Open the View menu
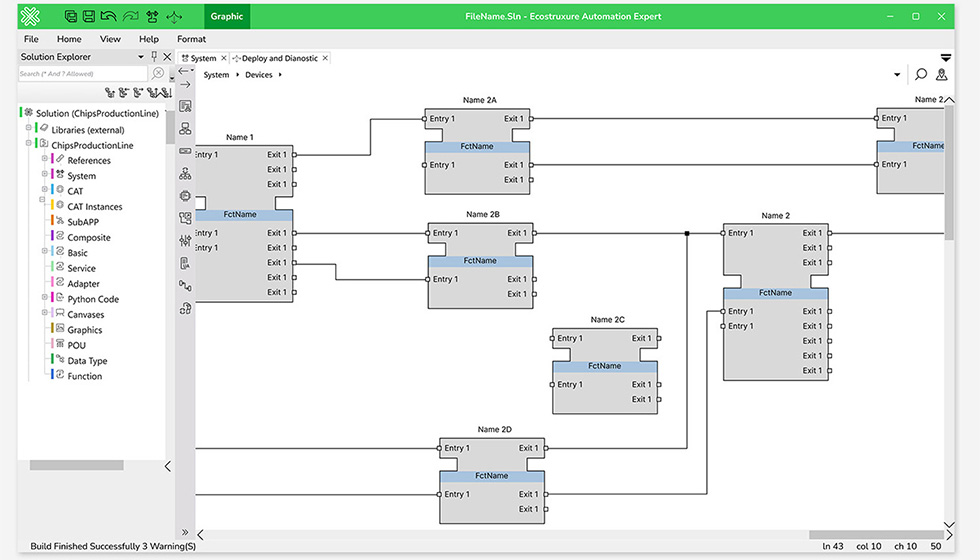980x560 pixels. (110, 39)
